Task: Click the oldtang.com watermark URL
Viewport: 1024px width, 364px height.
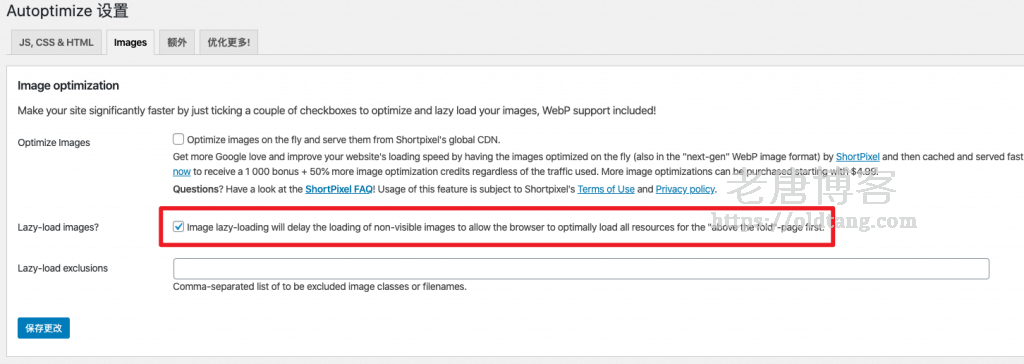Action: point(814,220)
